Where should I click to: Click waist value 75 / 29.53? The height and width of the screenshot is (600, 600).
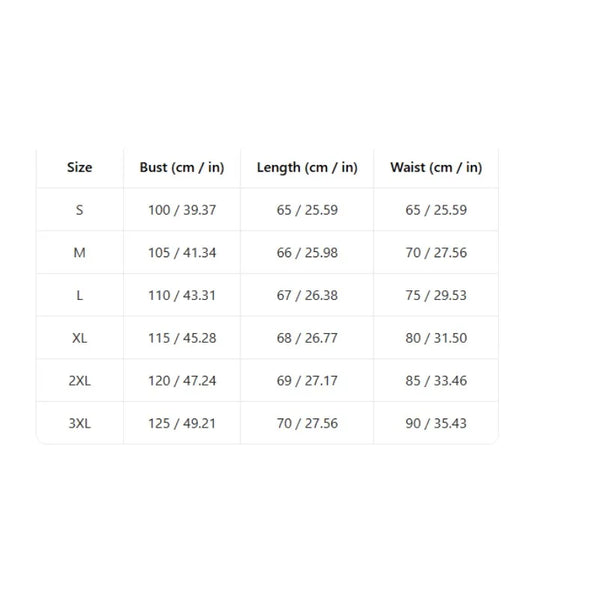click(436, 296)
